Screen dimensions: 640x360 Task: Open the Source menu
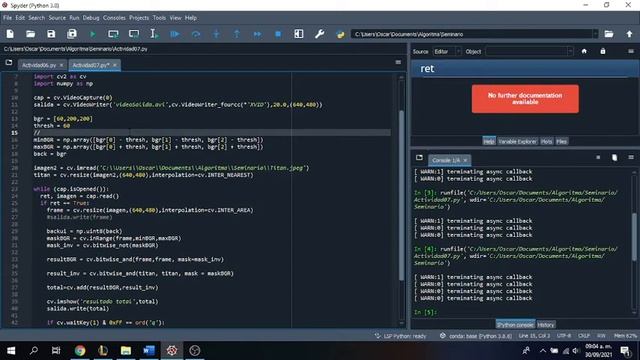coord(57,18)
